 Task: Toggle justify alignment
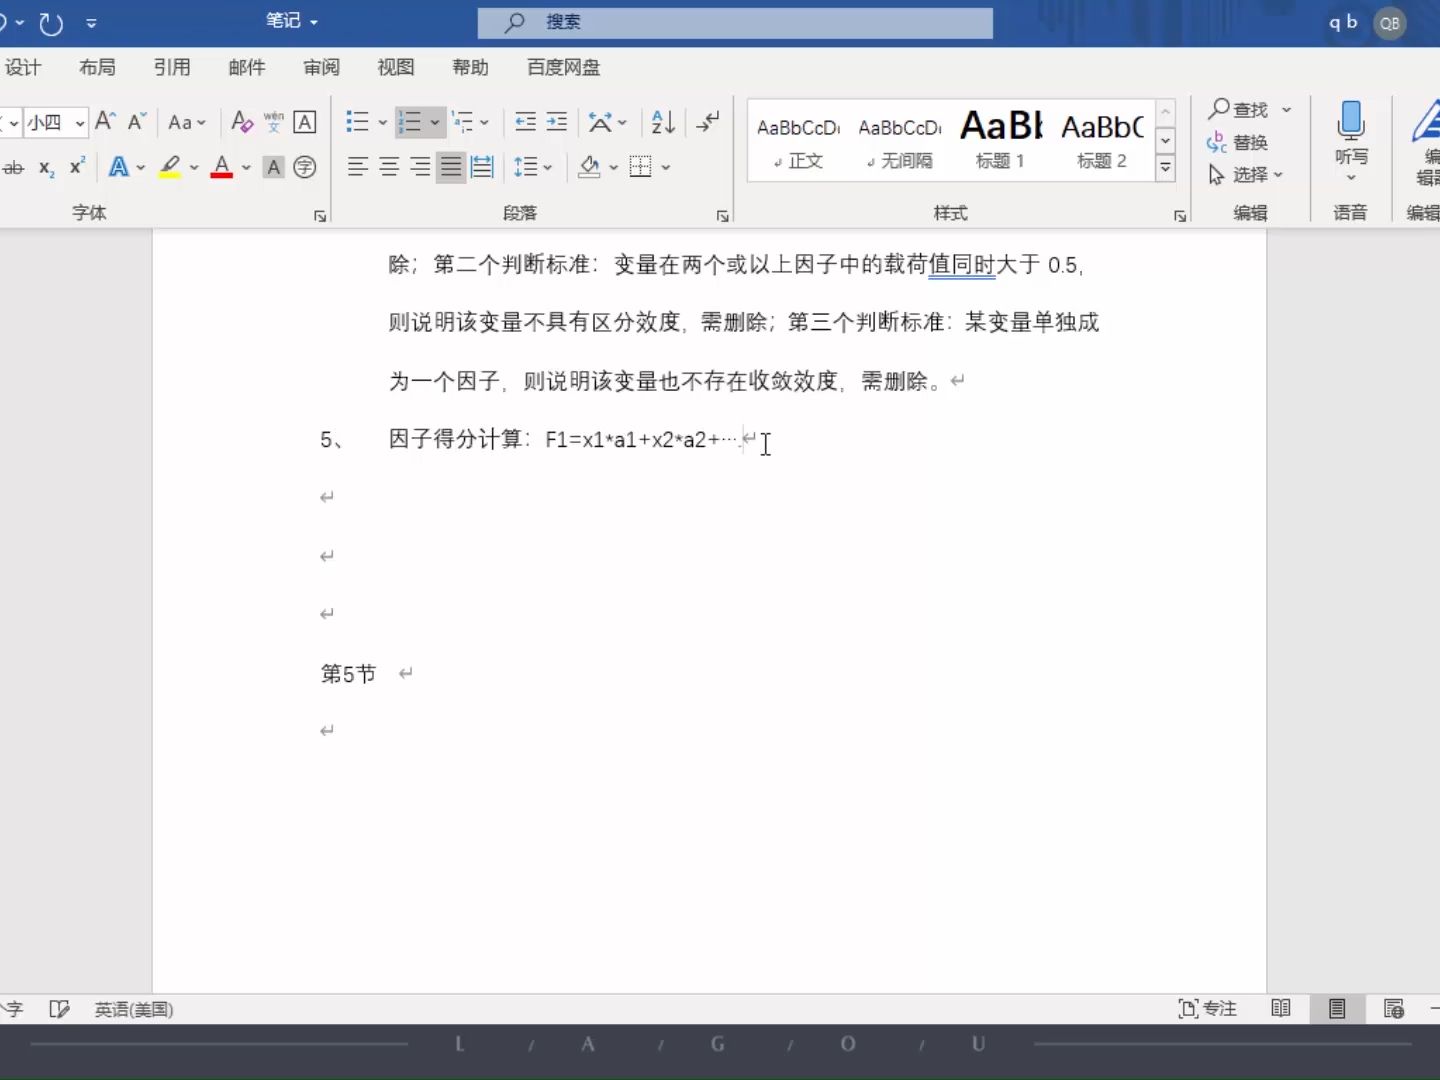pyautogui.click(x=452, y=167)
